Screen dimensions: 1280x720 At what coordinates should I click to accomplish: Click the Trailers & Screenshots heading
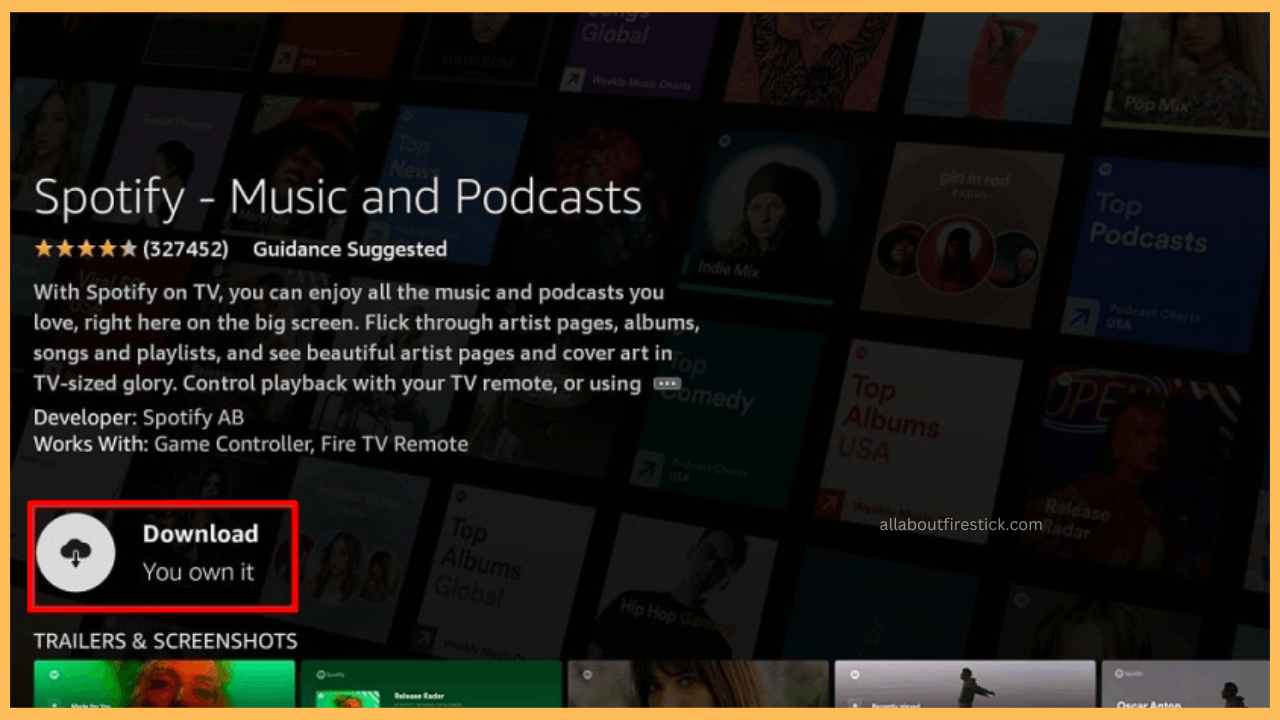tap(165, 641)
